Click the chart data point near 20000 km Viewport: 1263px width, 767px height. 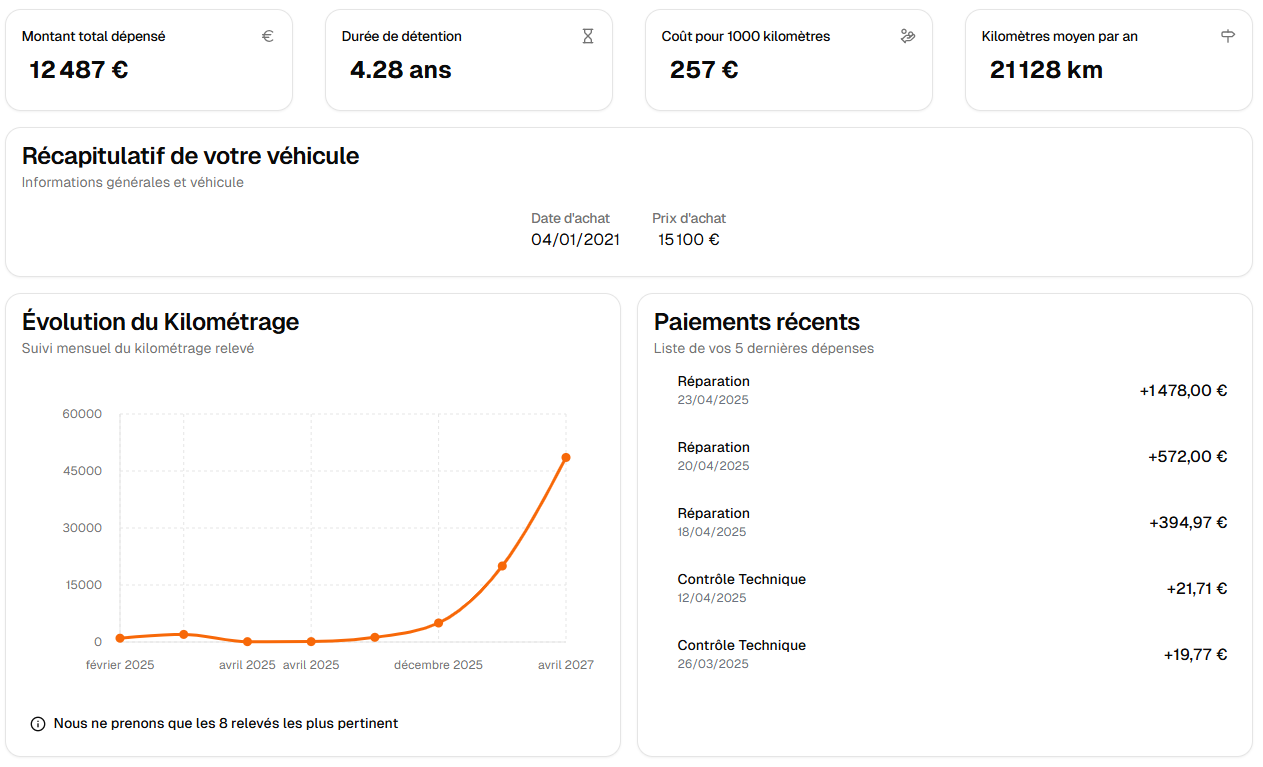tap(502, 566)
